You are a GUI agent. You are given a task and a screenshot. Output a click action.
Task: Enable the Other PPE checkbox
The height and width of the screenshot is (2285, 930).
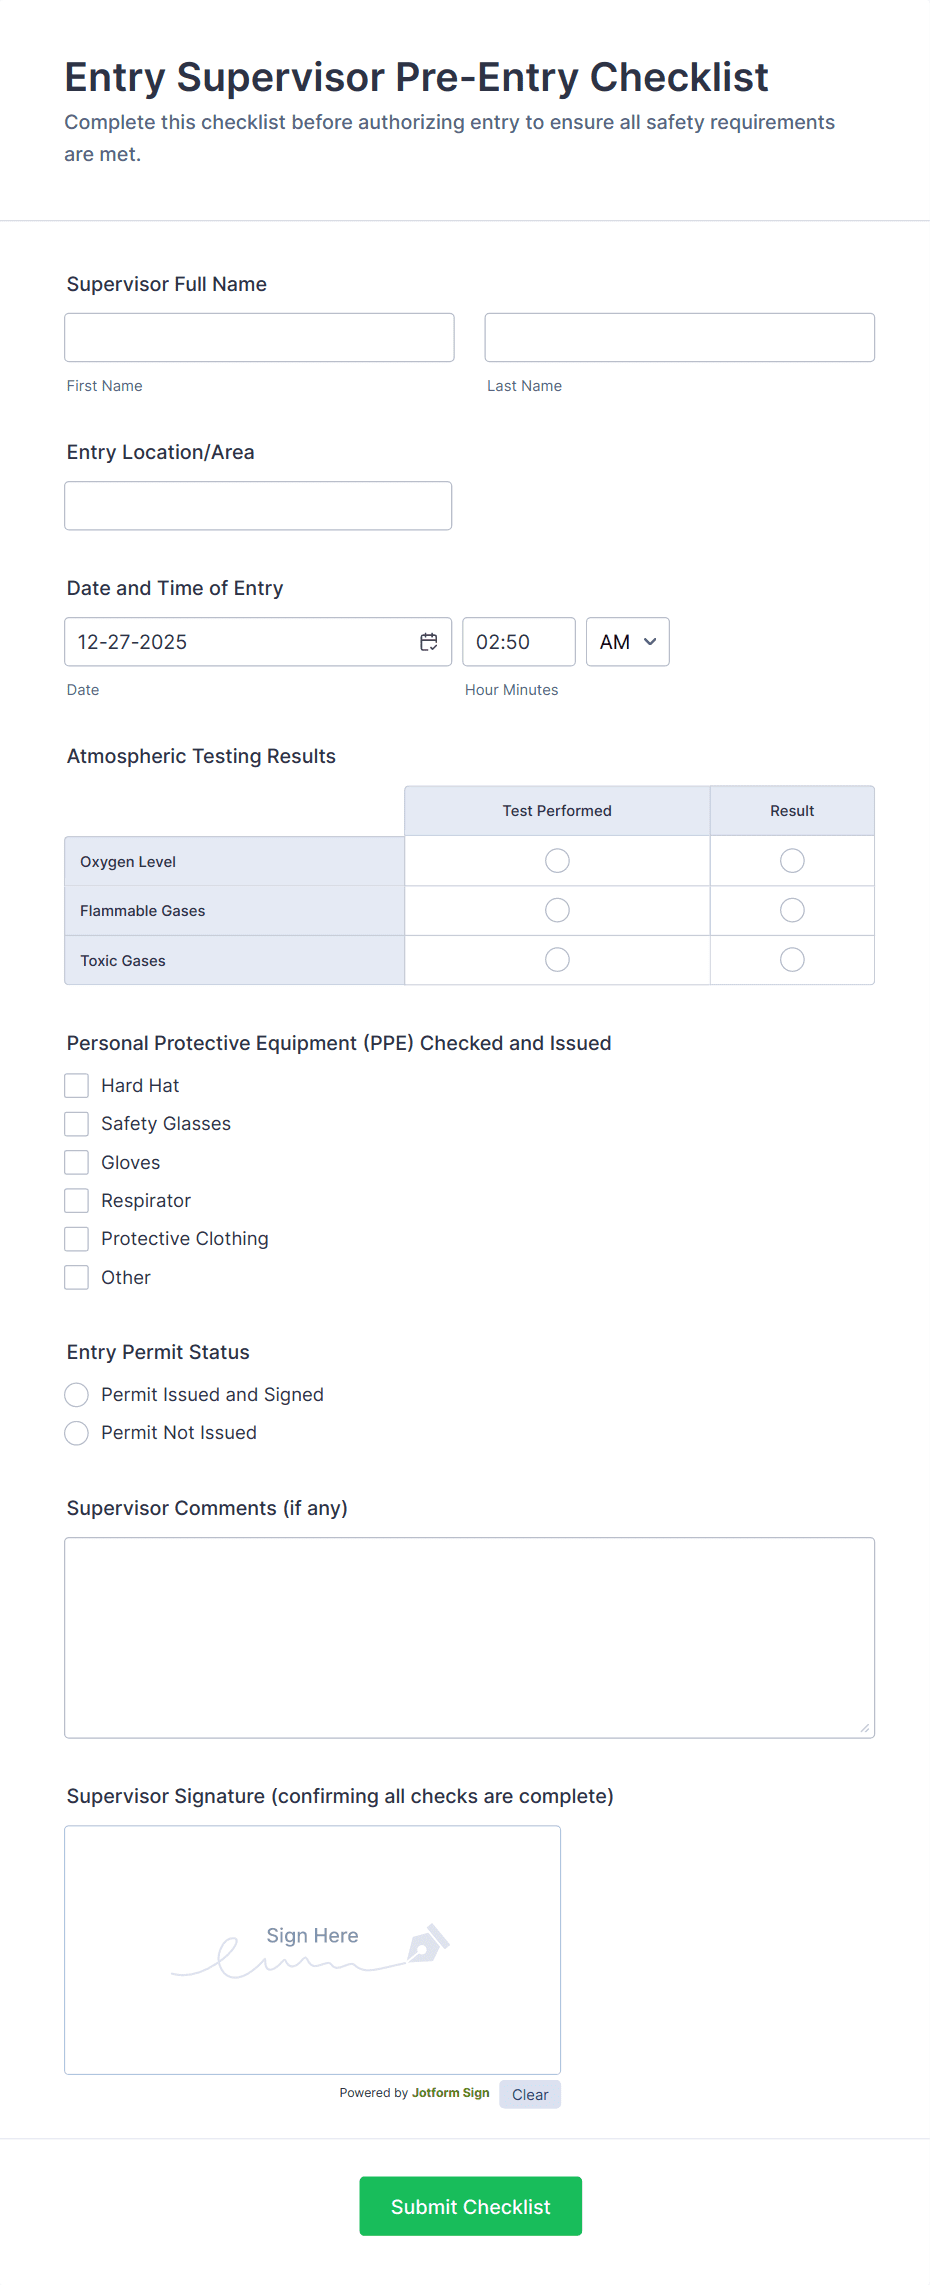click(76, 1277)
